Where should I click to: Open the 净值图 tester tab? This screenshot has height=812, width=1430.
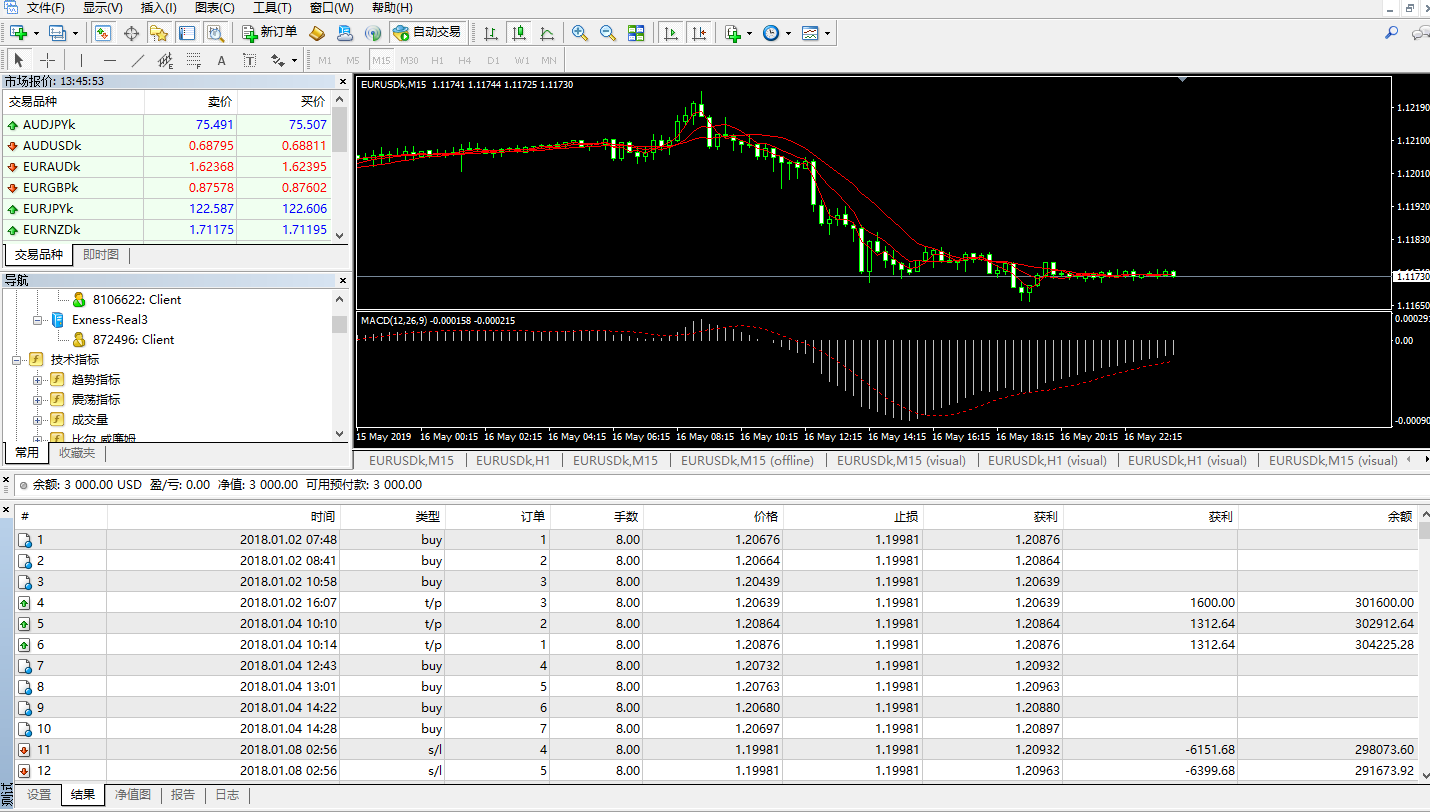tap(133, 795)
